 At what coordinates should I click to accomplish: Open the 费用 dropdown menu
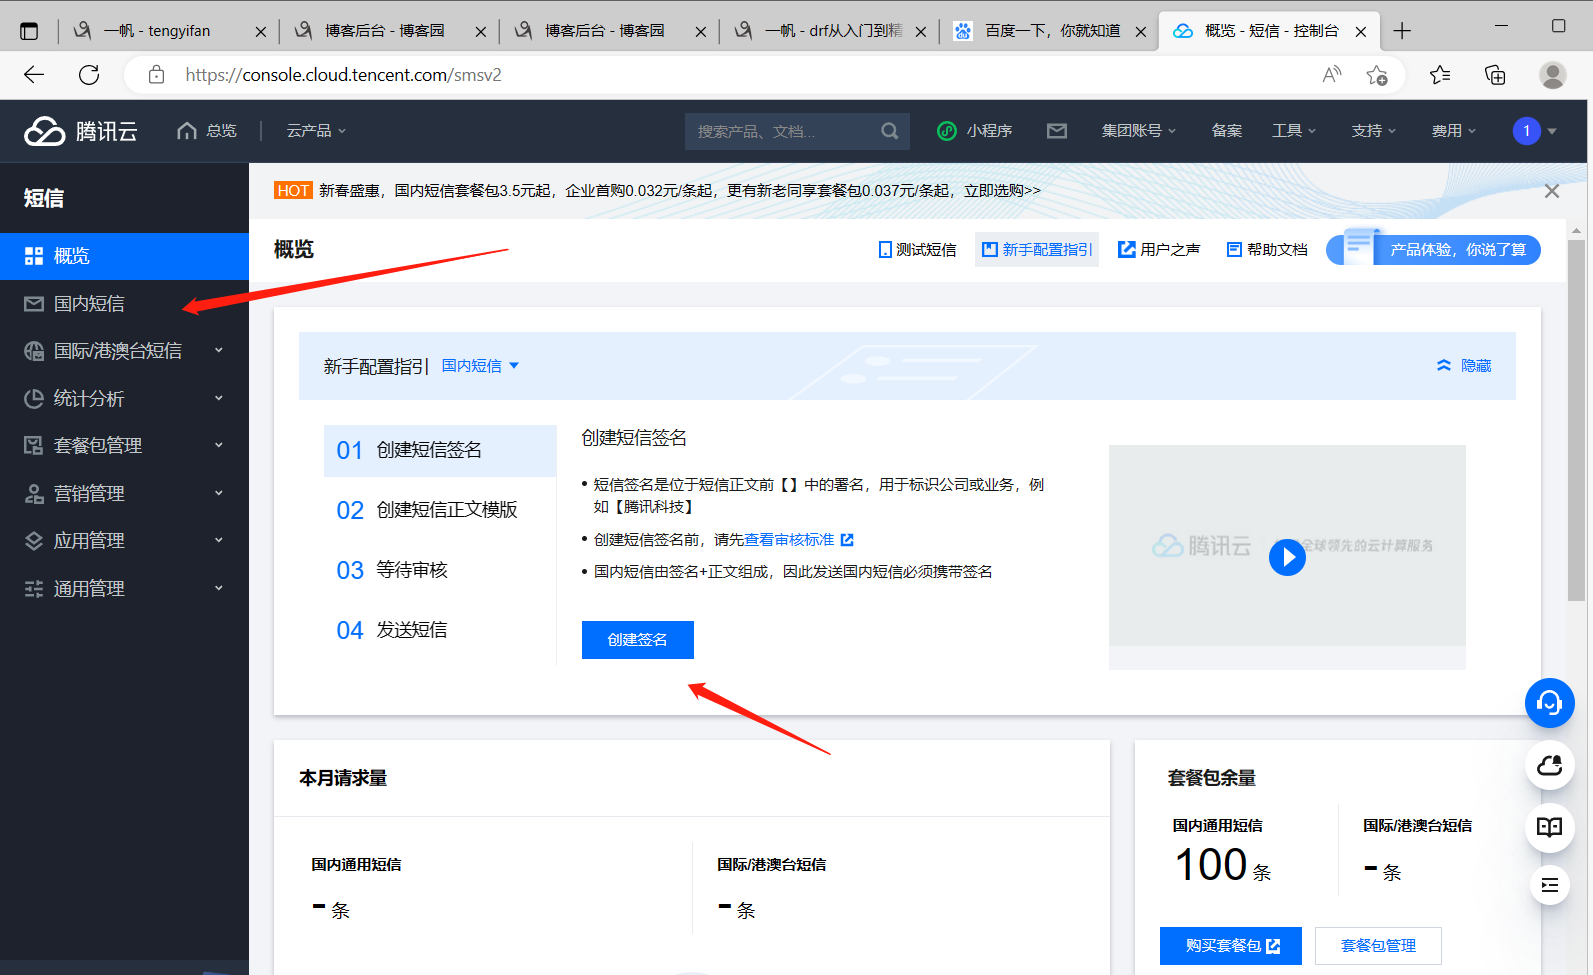1454,131
